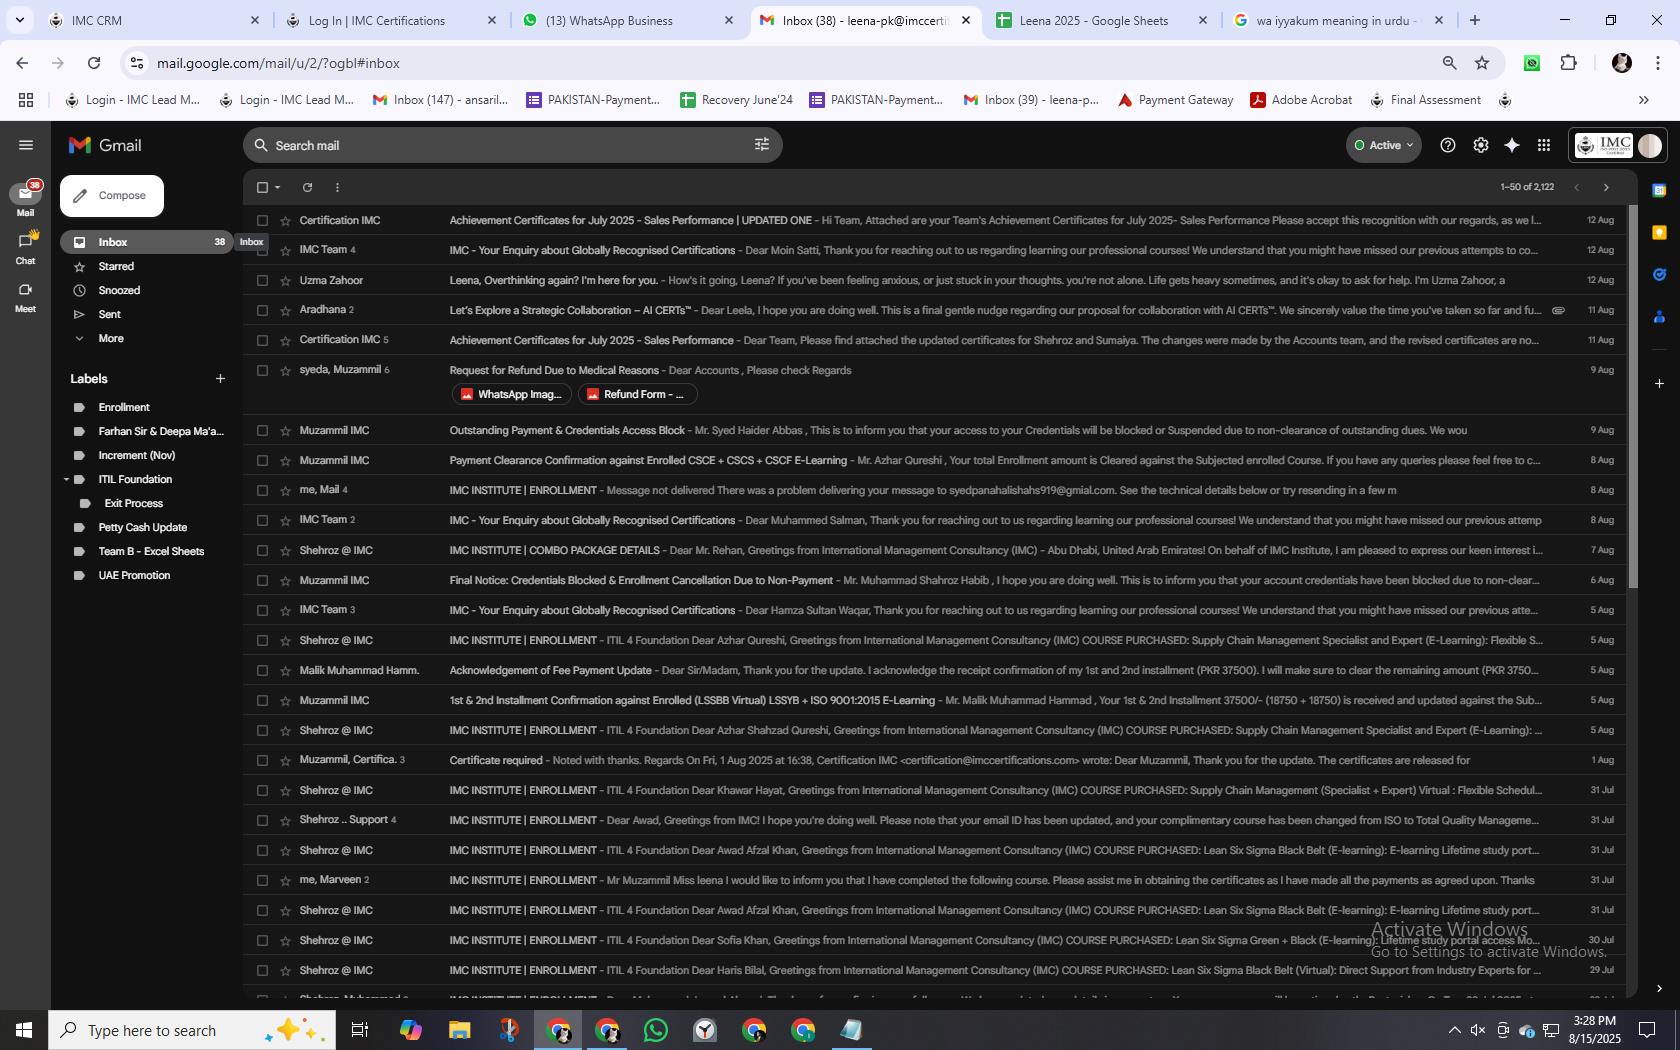Open the three-dot More toolbar menu
This screenshot has height=1050, width=1680.
(x=337, y=187)
